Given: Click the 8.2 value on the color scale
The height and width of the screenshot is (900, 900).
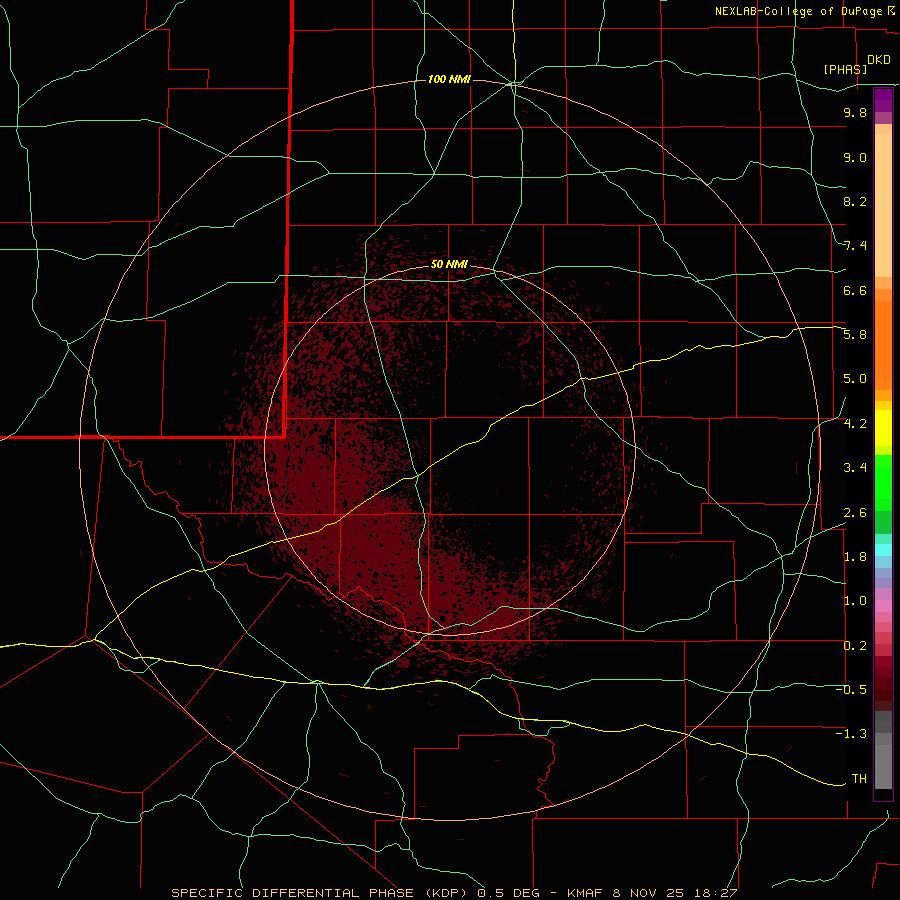Looking at the screenshot, I should [x=855, y=201].
